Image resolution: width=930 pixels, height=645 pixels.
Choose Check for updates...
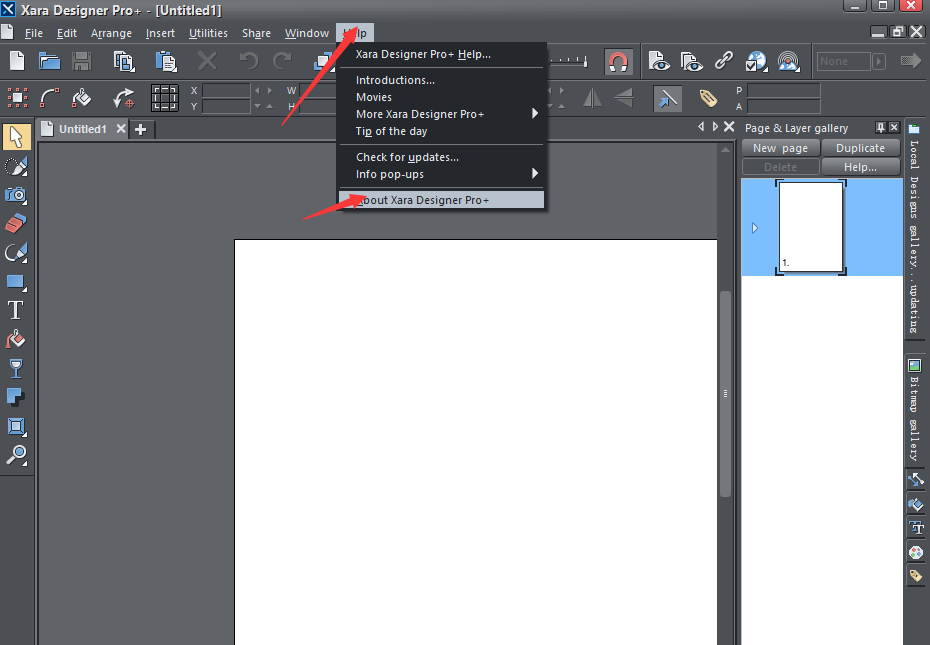click(441, 157)
